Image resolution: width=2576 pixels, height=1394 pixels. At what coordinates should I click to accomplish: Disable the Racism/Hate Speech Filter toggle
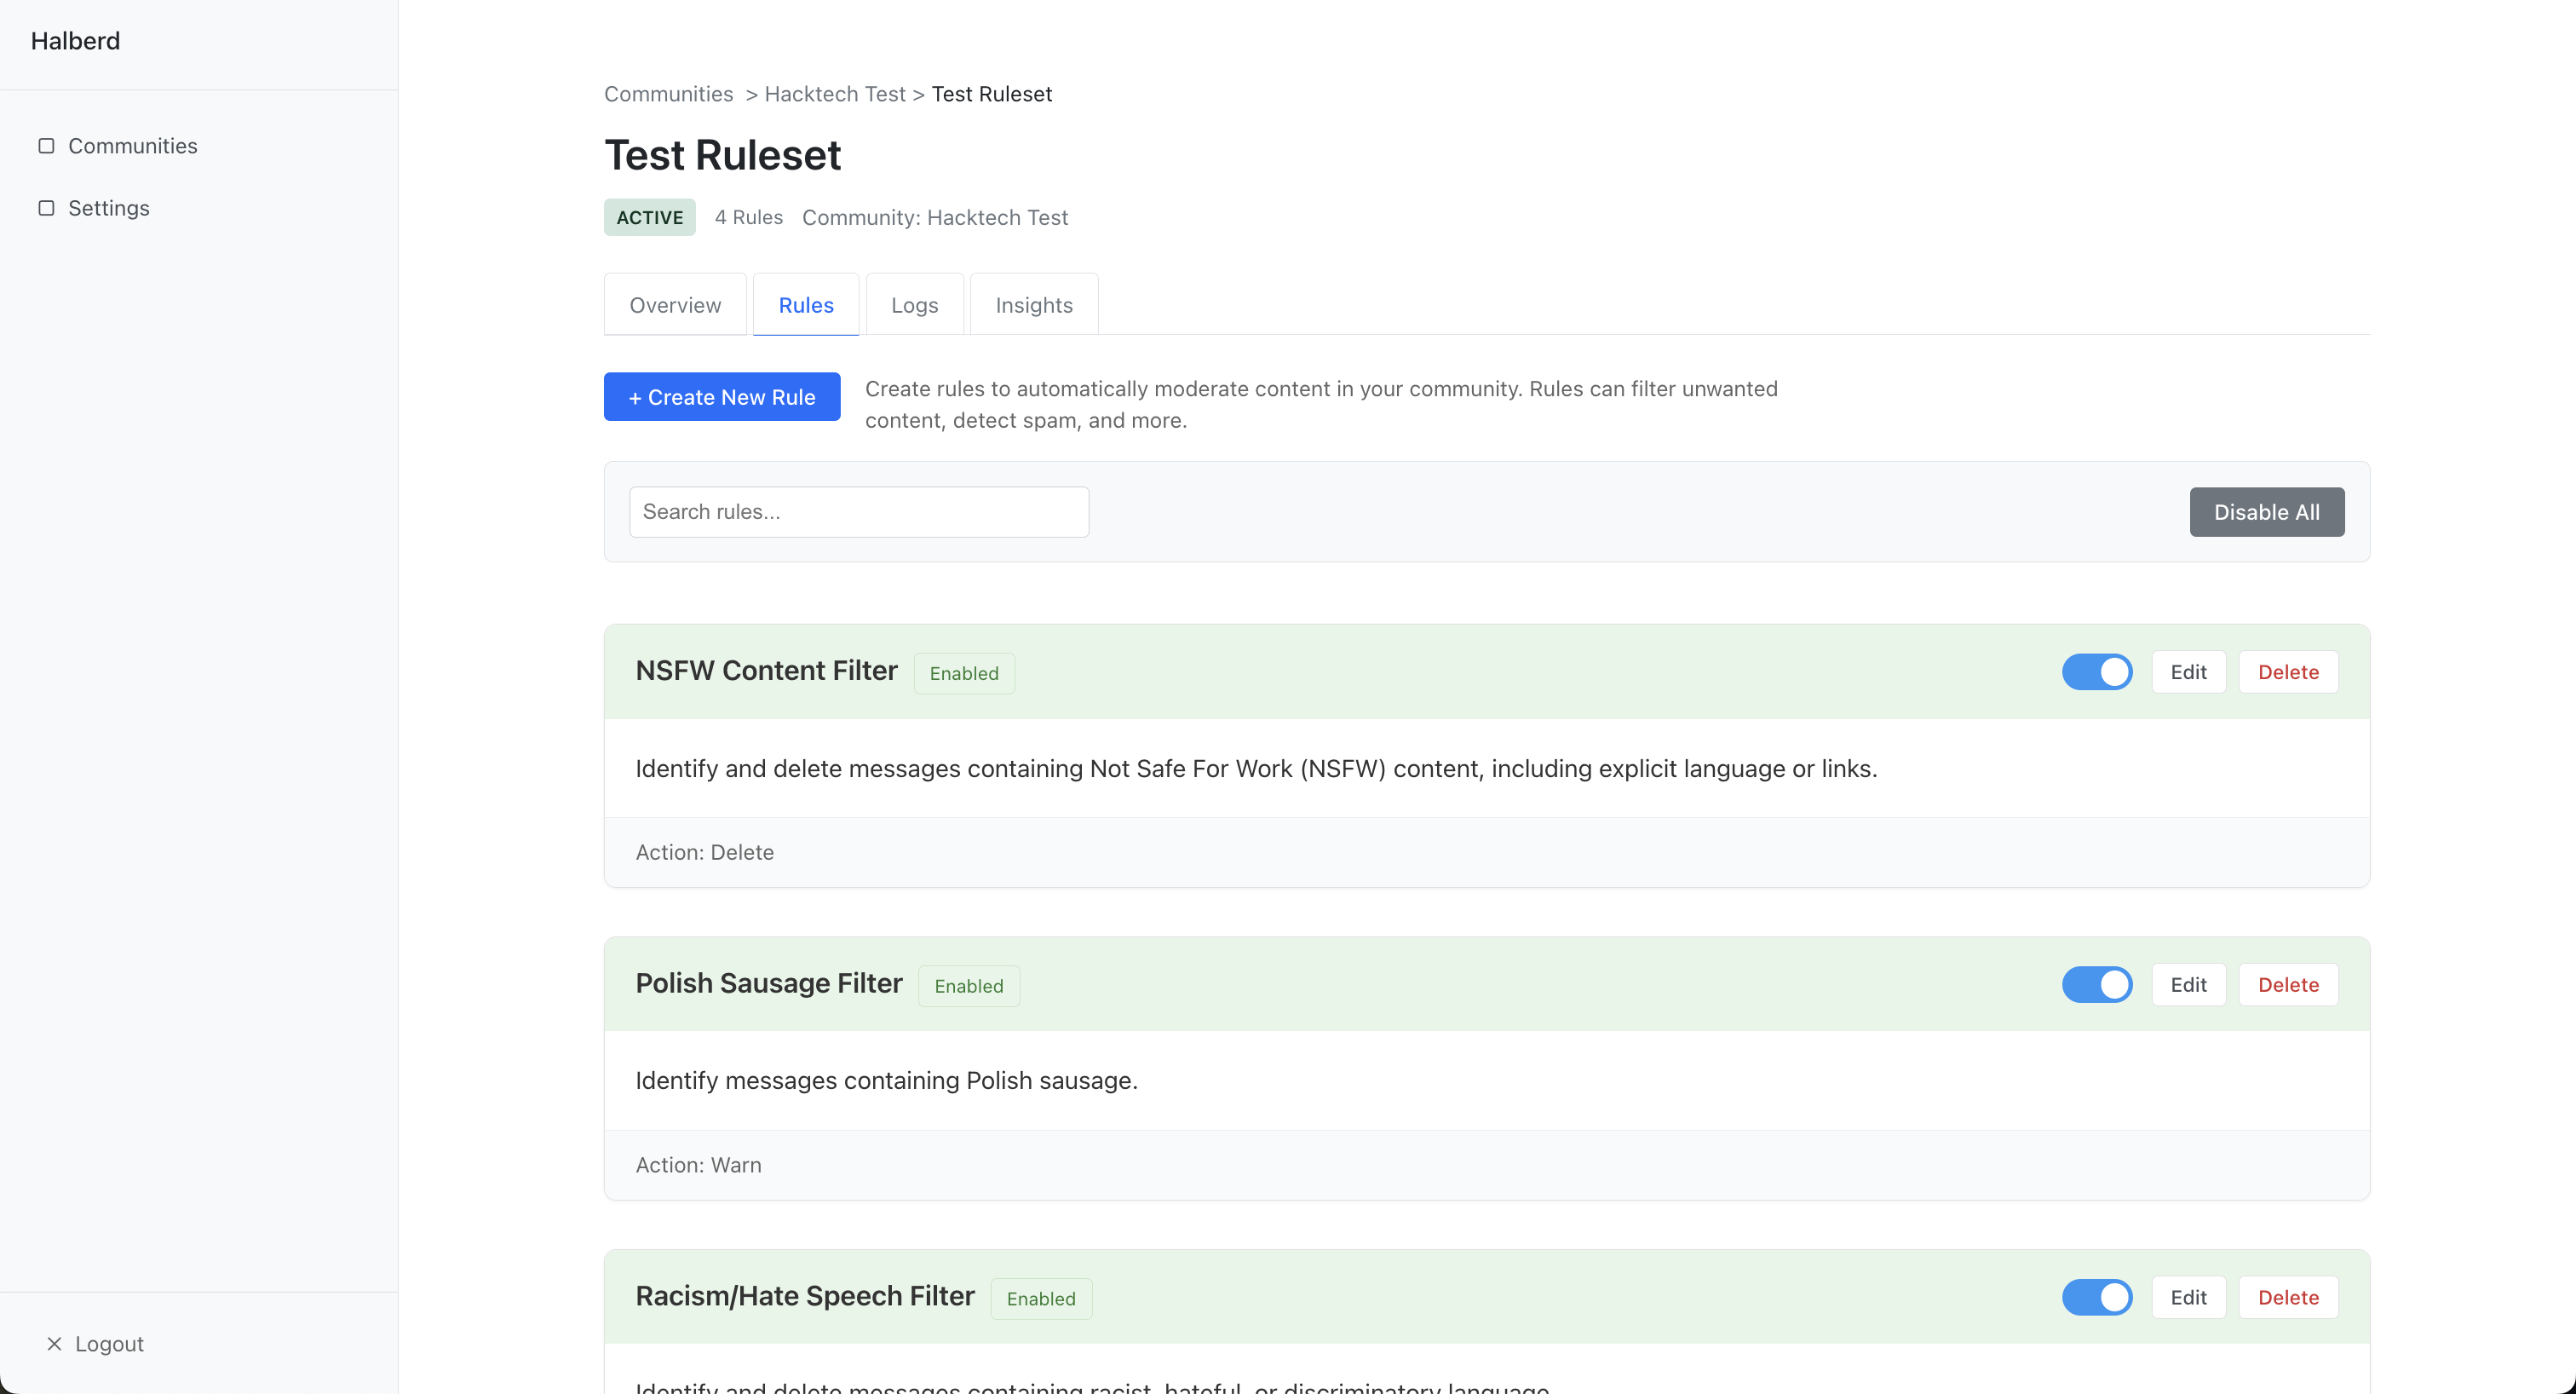click(2096, 1297)
